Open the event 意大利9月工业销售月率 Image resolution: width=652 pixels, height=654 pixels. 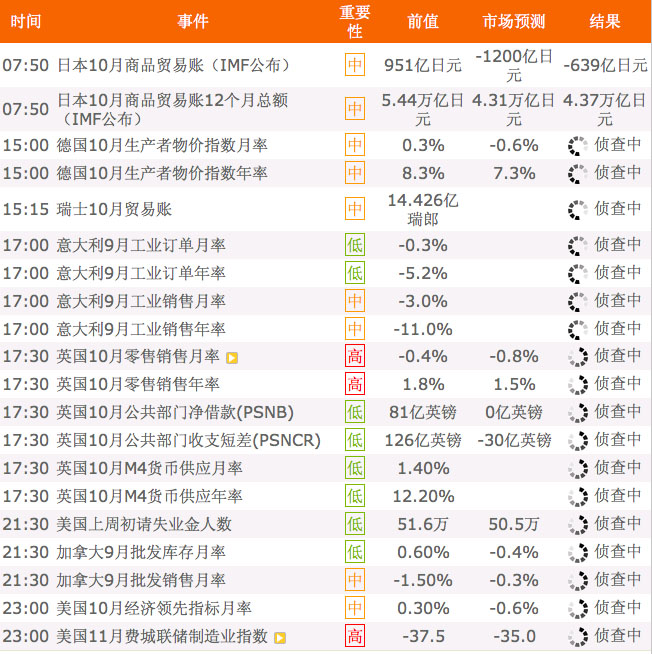[x=141, y=301]
